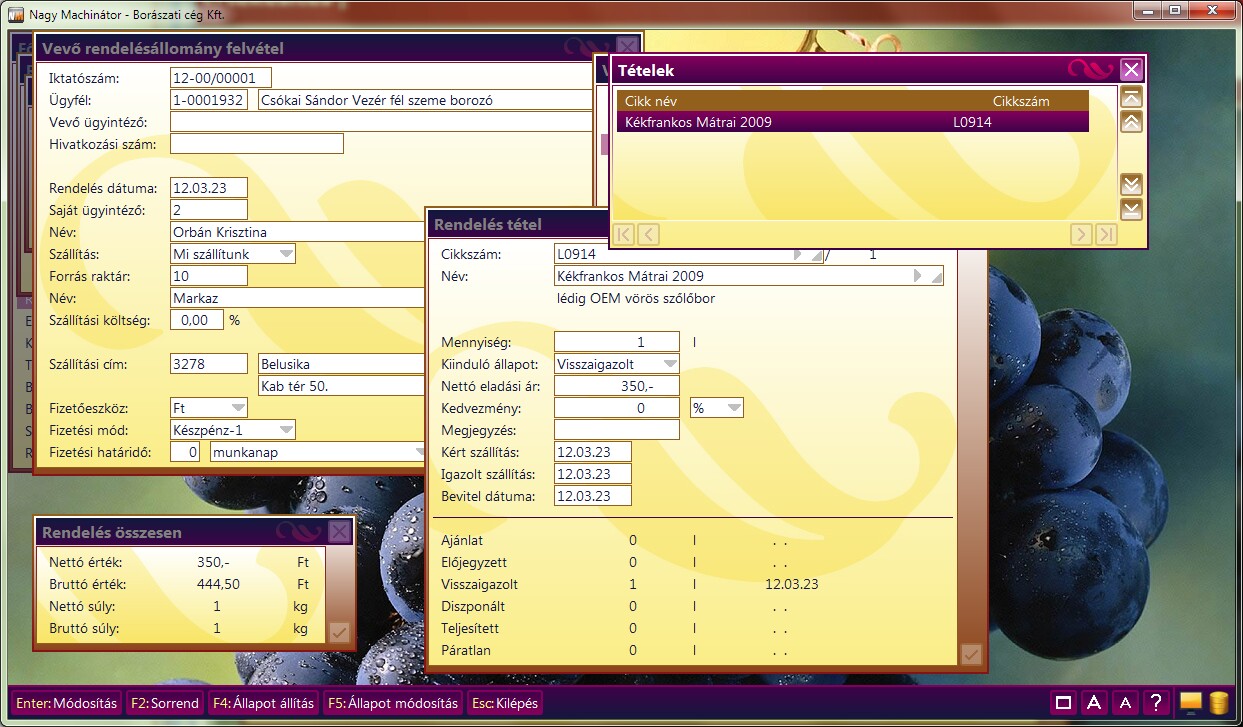The image size is (1243, 727).
Task: Page down in the Tételek list
Action: [x=1131, y=185]
